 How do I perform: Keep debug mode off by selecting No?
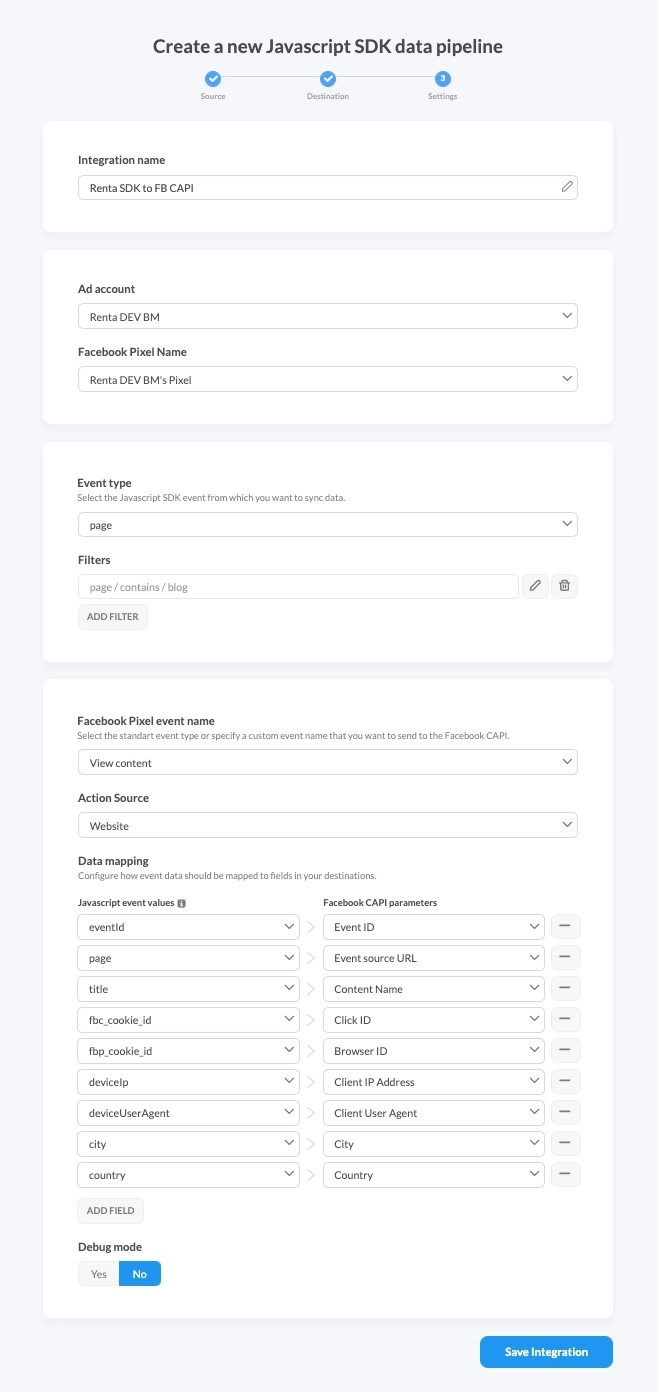coord(139,1273)
